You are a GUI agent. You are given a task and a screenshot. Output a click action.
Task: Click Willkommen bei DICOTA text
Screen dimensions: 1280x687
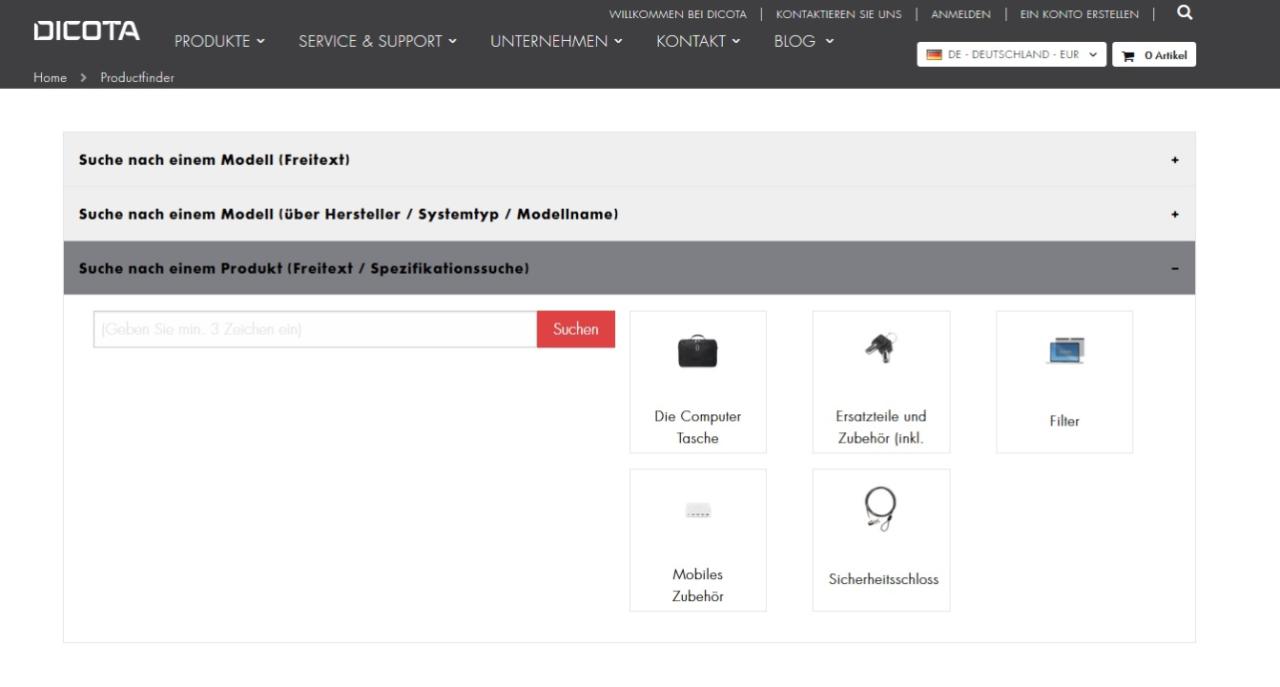coord(678,14)
